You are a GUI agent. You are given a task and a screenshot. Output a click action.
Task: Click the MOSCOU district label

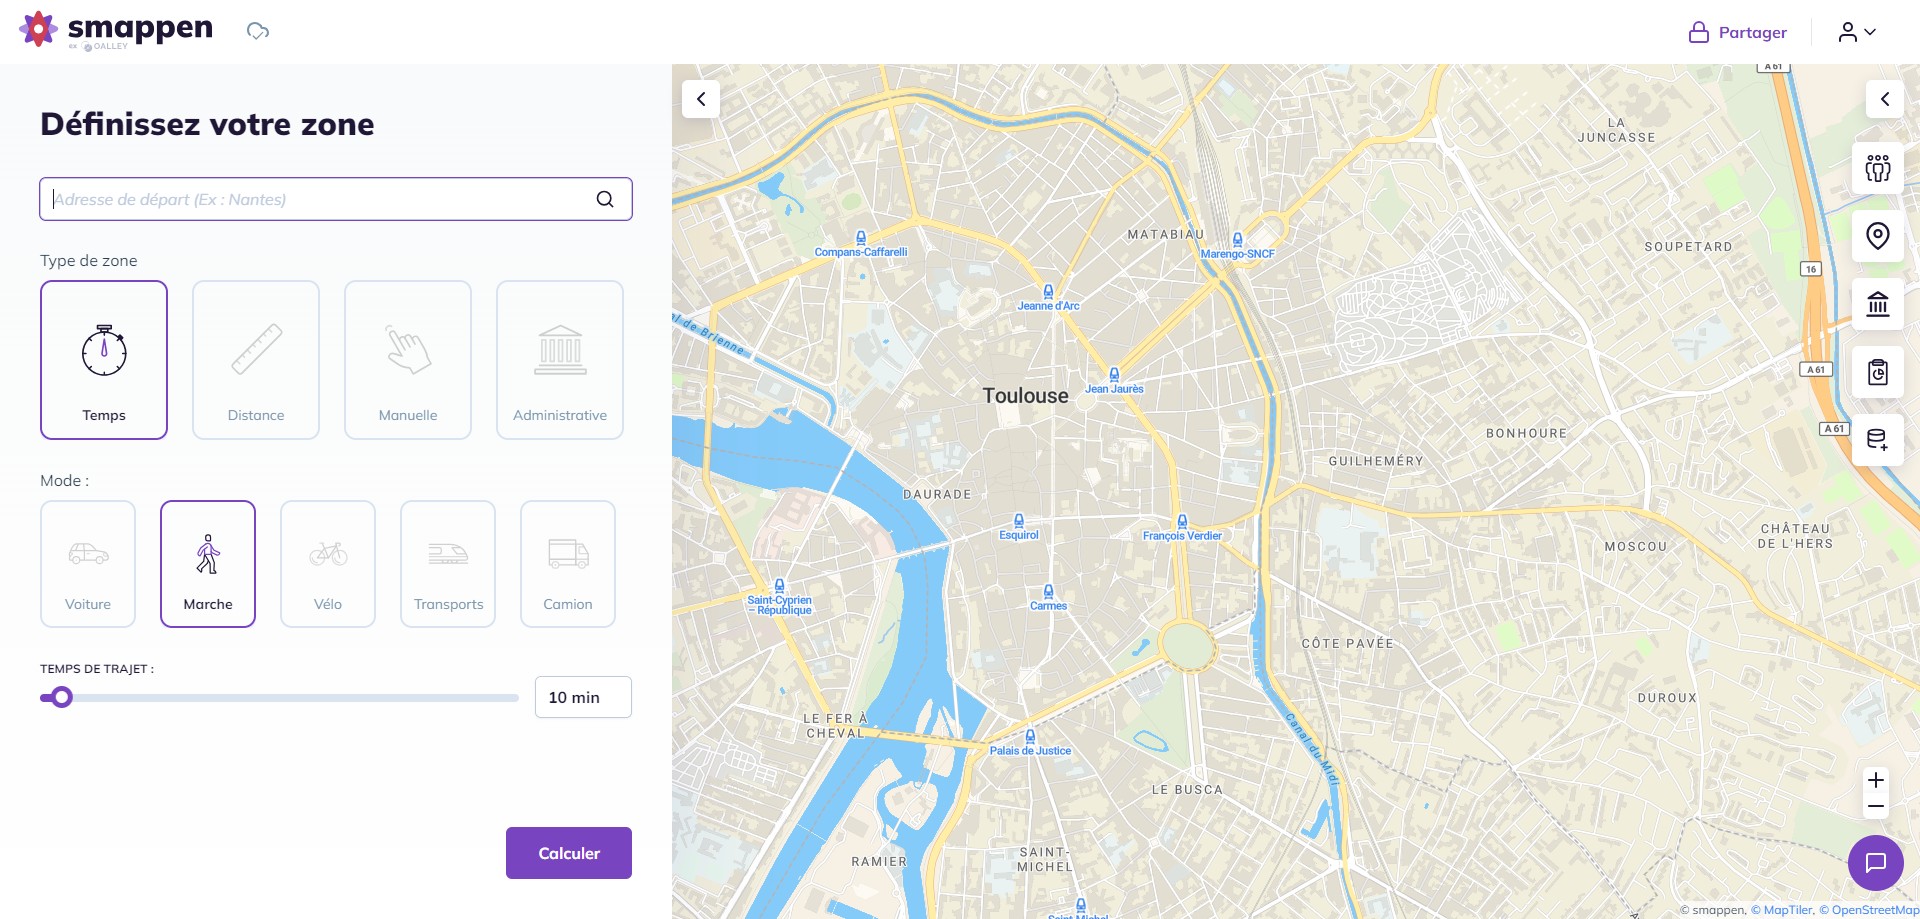tap(1636, 546)
